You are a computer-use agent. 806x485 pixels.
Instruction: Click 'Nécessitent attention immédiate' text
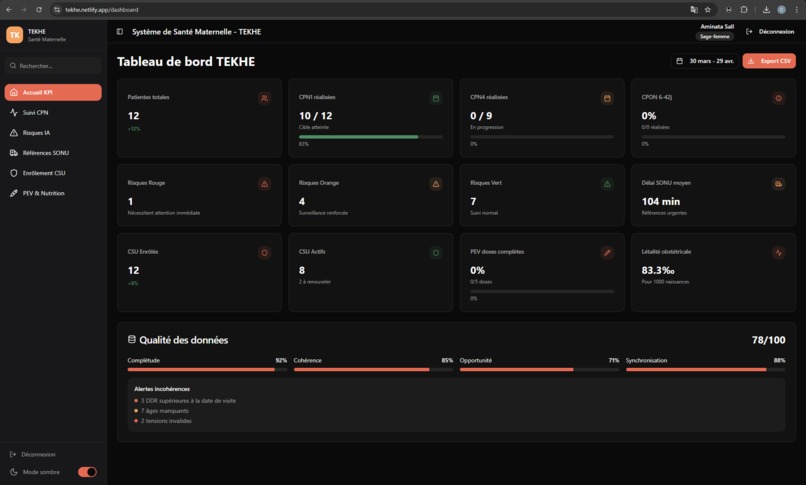click(164, 213)
